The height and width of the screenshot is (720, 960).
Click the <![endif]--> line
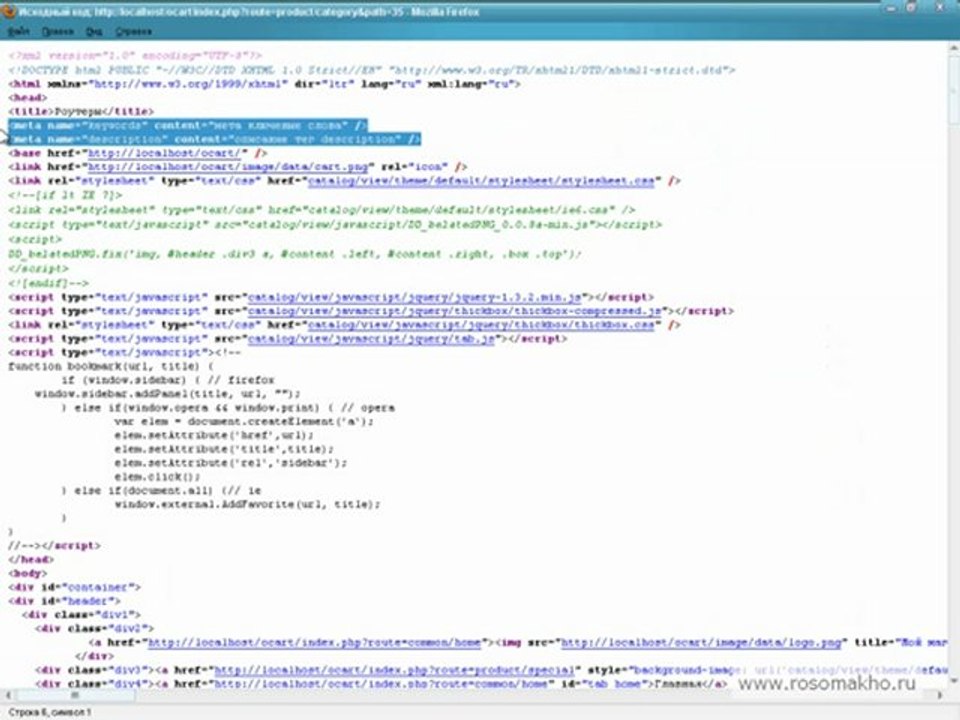(x=48, y=283)
